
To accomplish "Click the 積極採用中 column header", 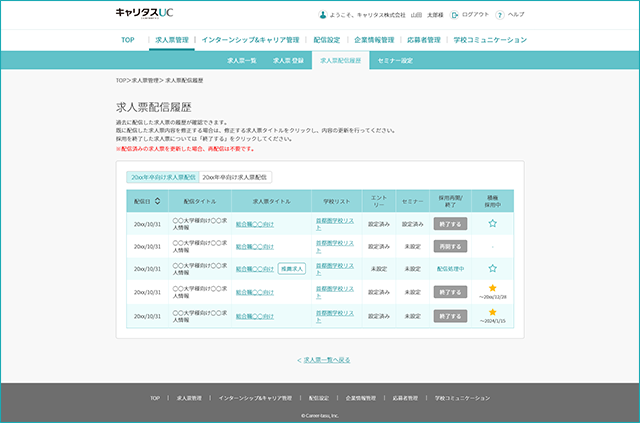I will [x=493, y=201].
